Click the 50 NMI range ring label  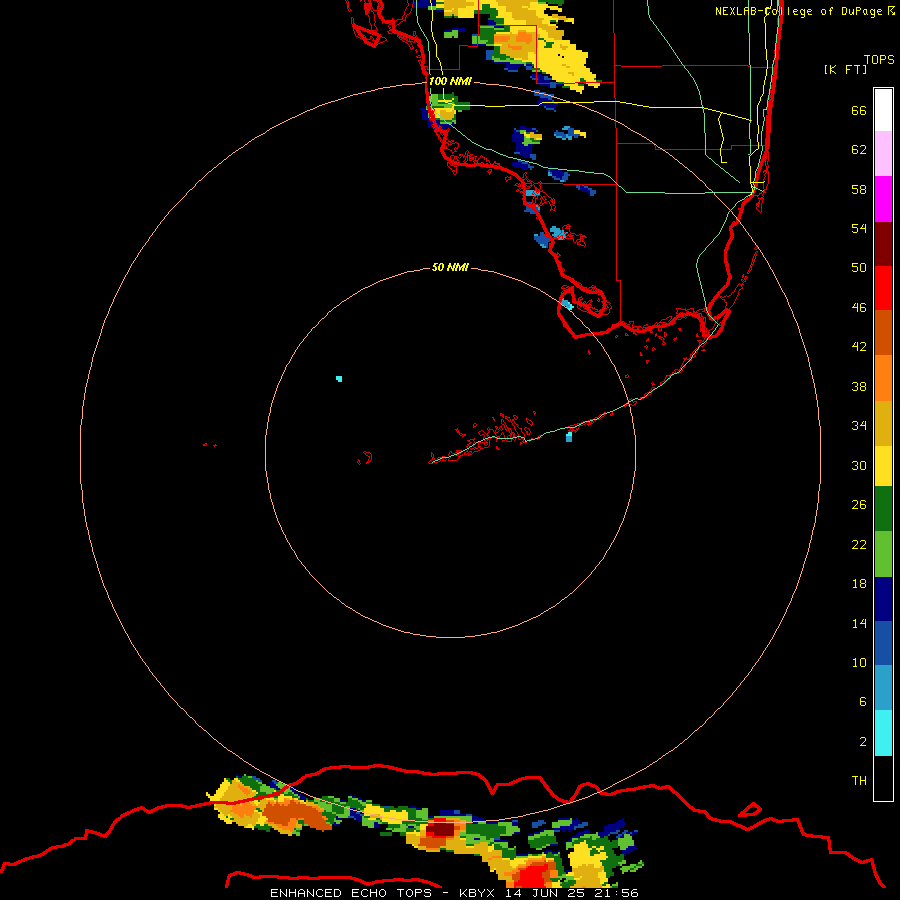coord(450,267)
